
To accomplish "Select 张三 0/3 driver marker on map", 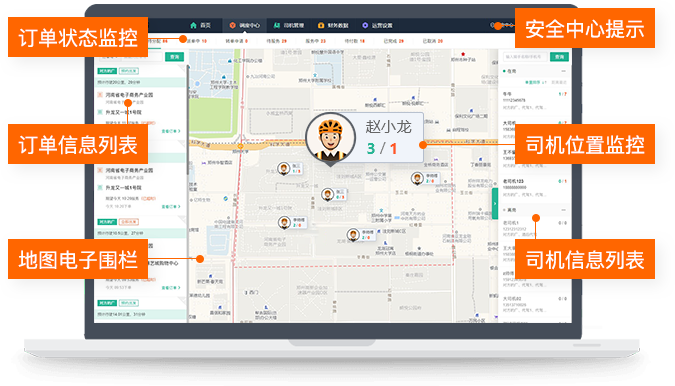I will click(334, 194).
